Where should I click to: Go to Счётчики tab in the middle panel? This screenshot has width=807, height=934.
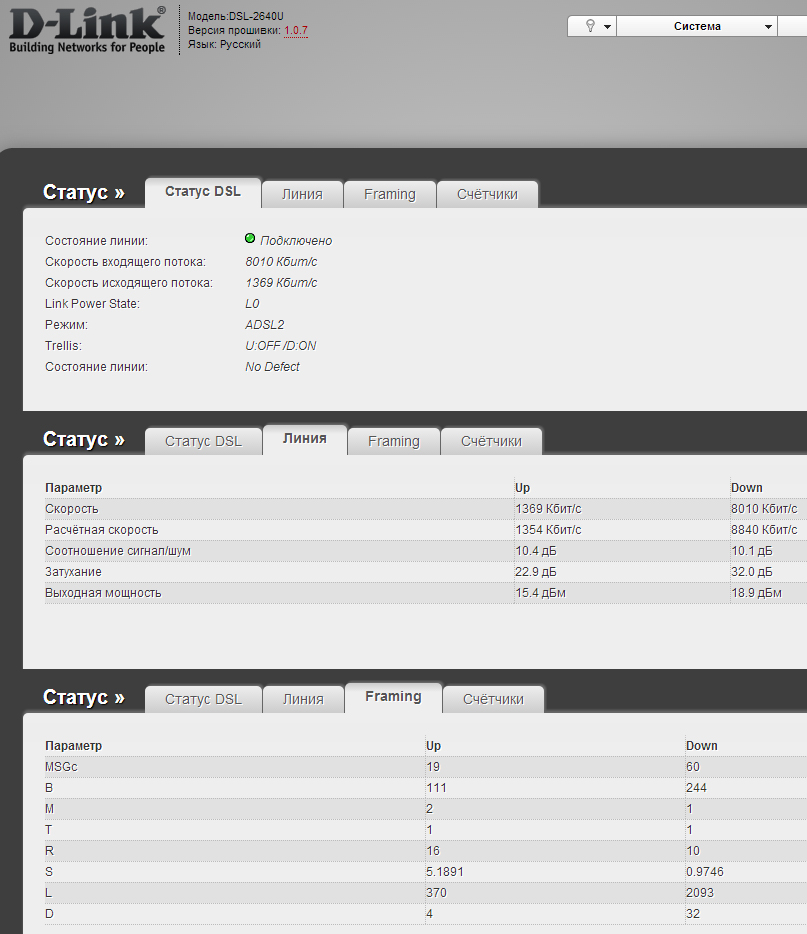coord(491,441)
